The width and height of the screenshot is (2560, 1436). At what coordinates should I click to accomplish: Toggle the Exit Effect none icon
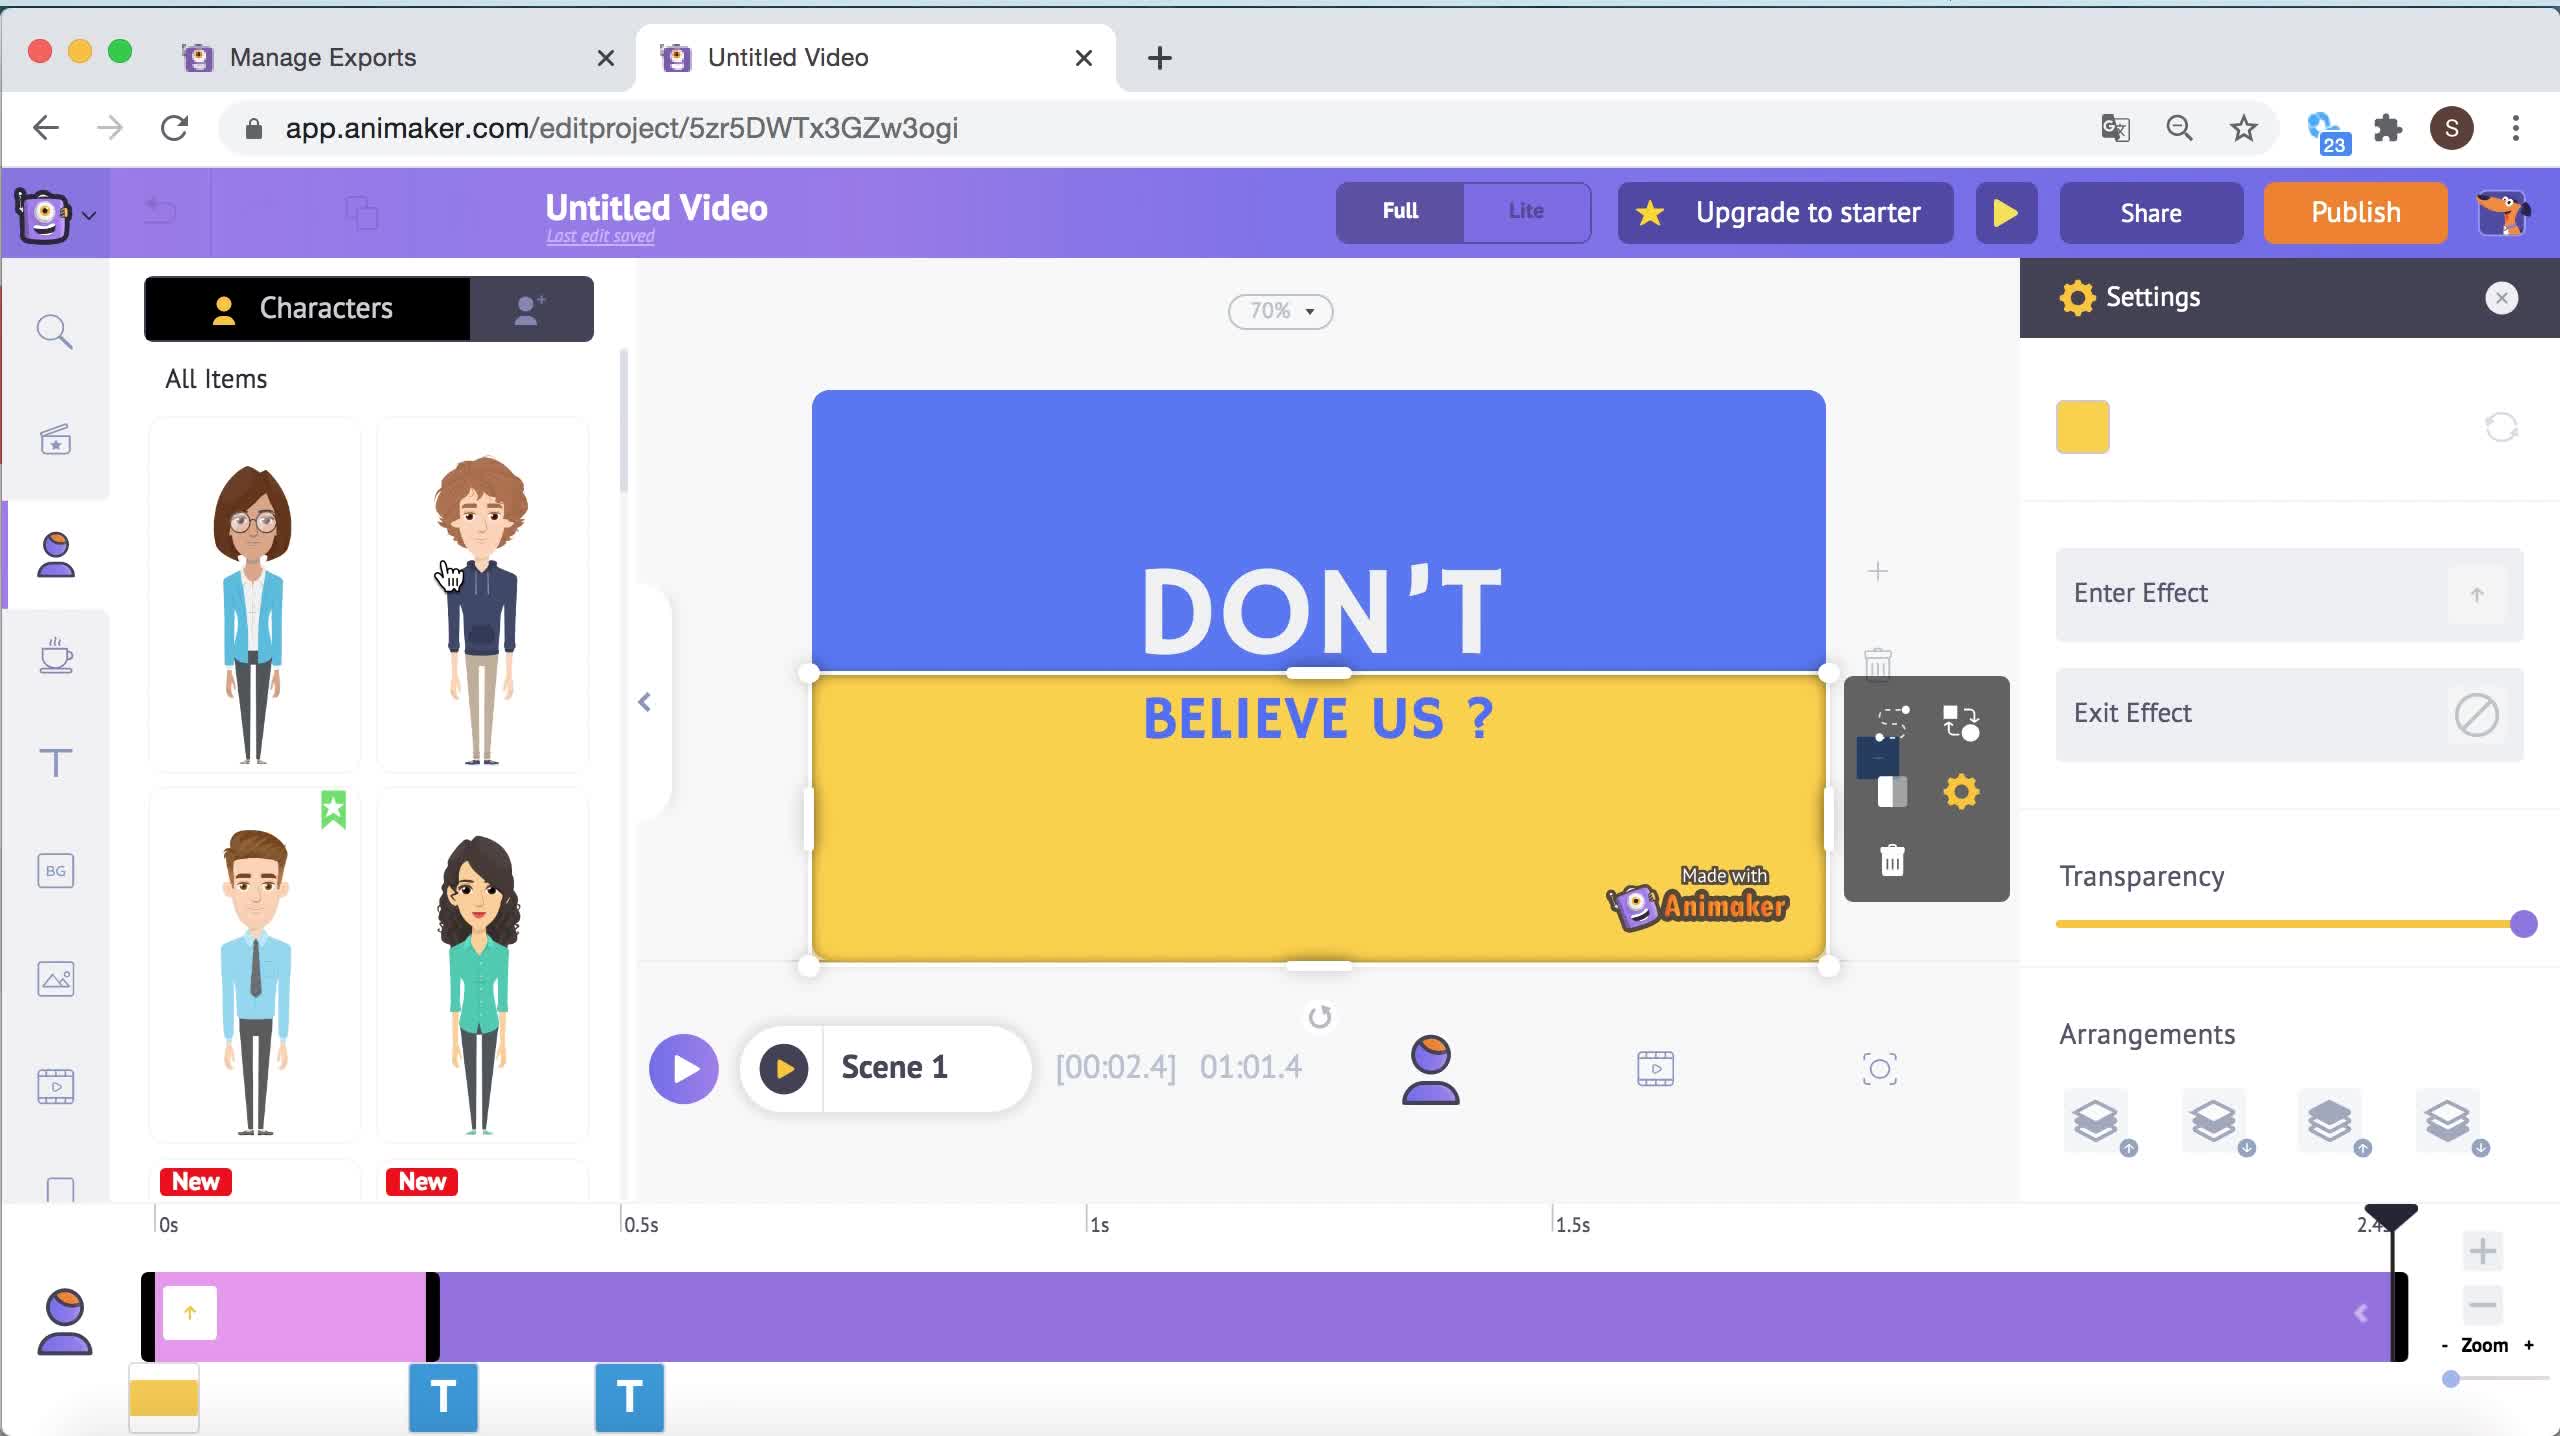pos(2476,714)
